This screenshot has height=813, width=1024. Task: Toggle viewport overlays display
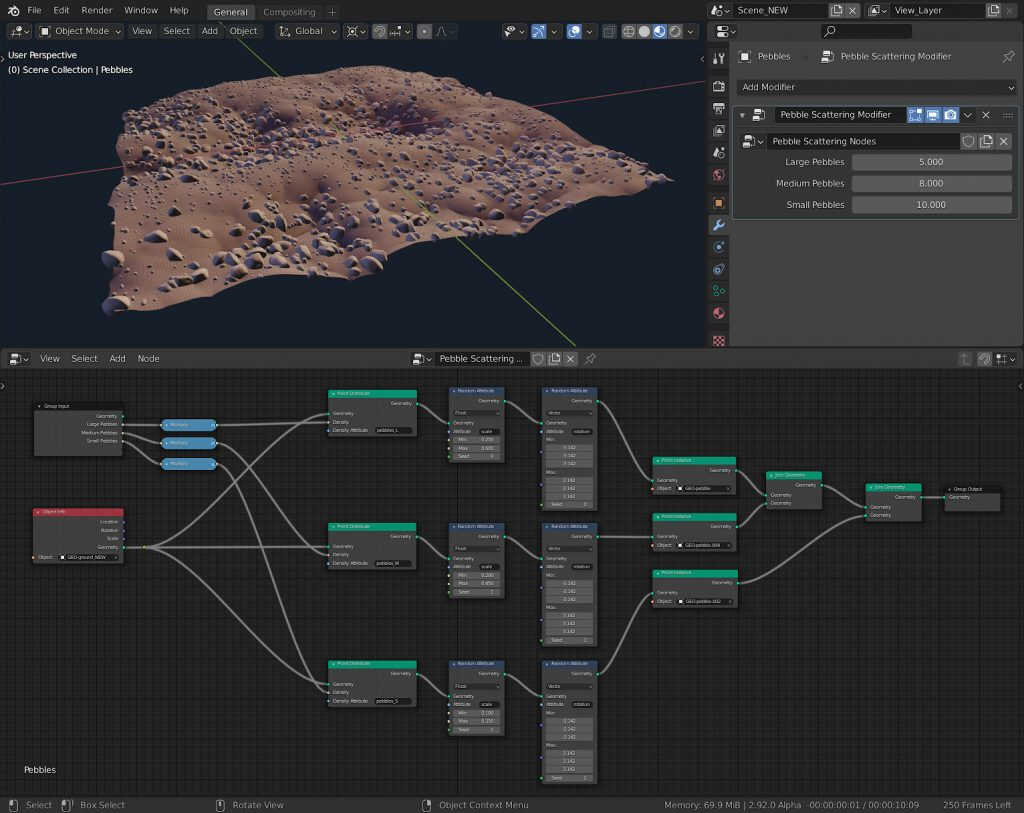tap(575, 31)
